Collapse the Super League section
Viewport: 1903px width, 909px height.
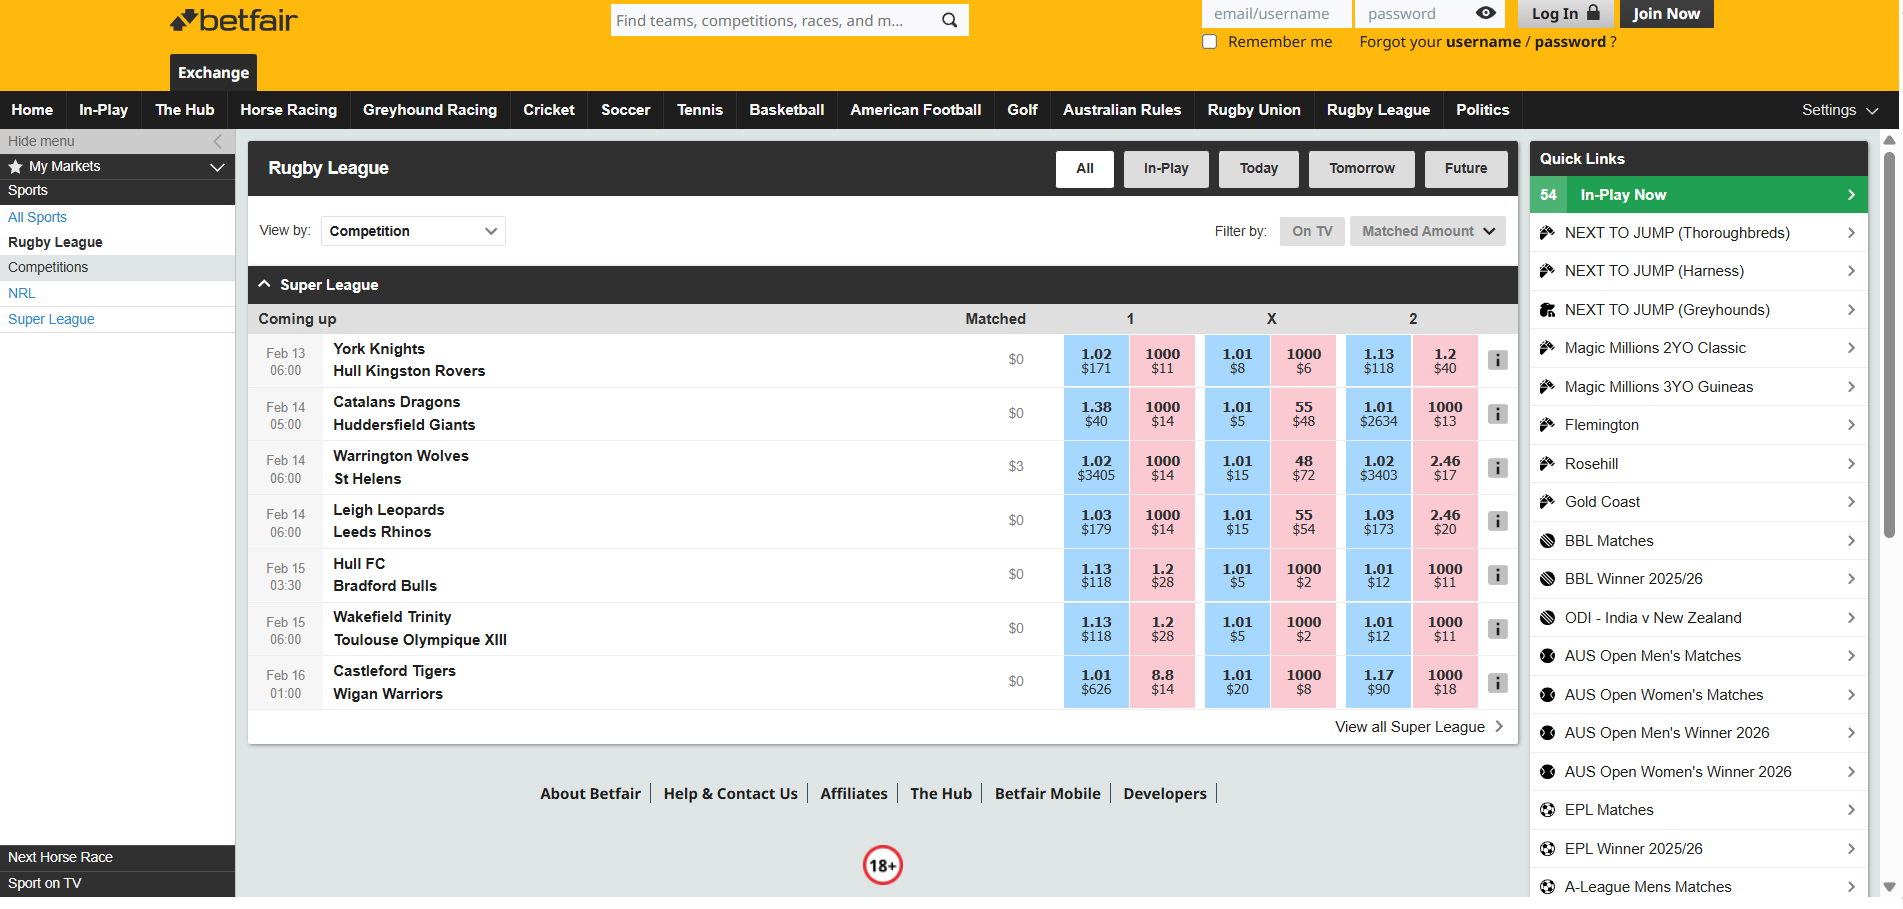(x=264, y=285)
